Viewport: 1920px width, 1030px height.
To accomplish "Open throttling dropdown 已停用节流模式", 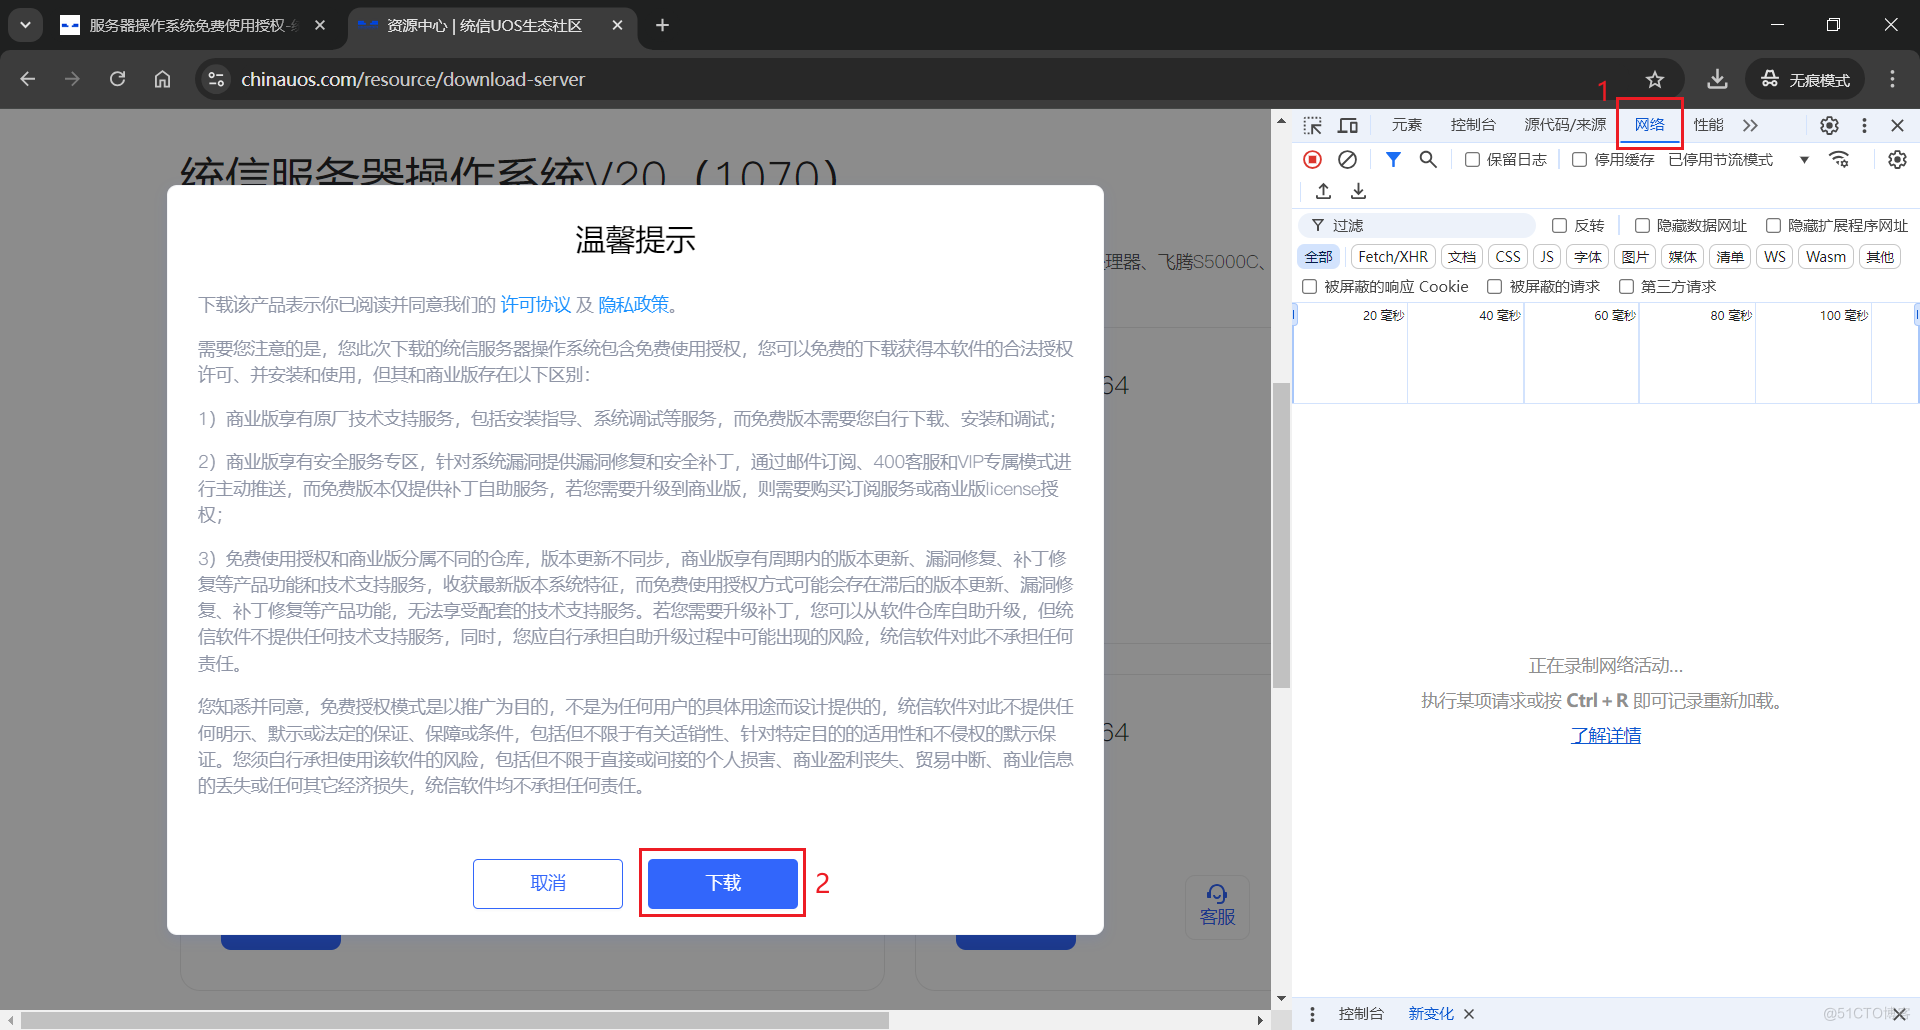I will (x=1738, y=159).
